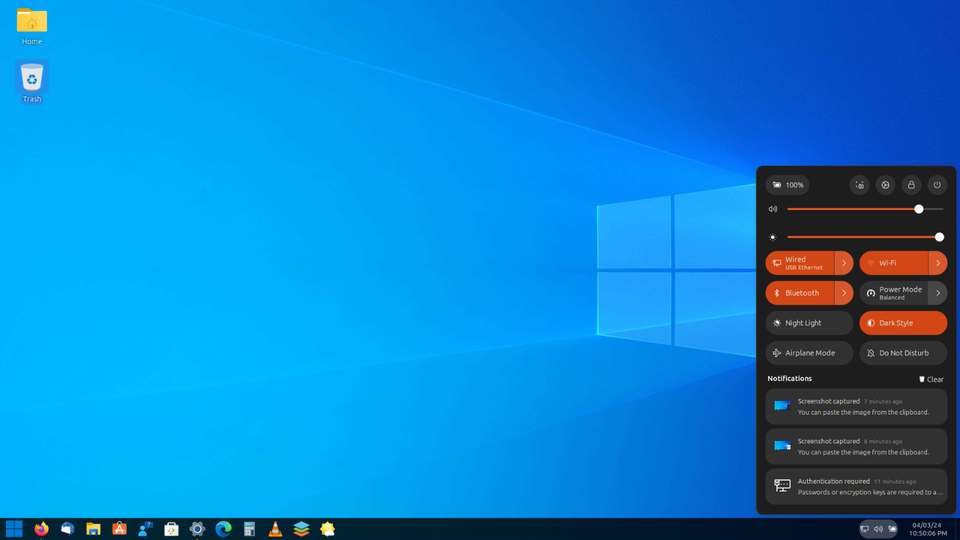Open the stacked layers app icon
This screenshot has width=960, height=540.
(301, 528)
